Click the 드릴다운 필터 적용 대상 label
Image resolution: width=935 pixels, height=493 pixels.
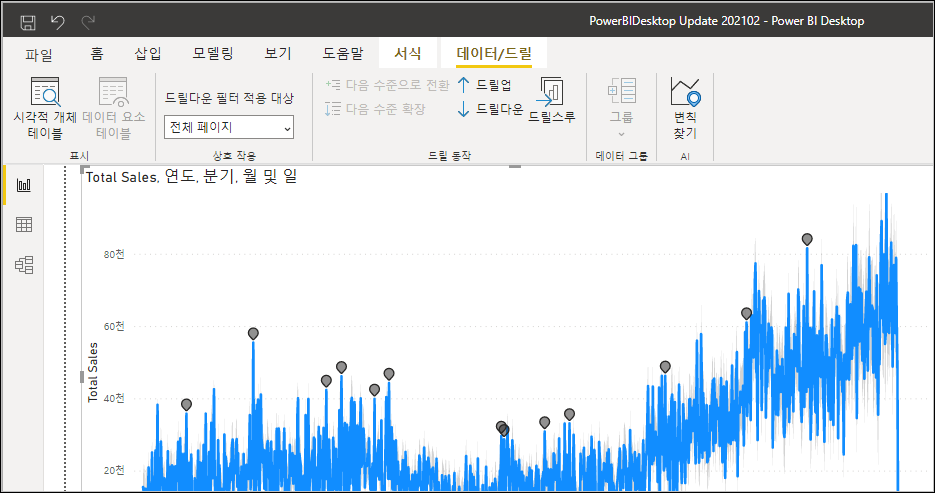(x=229, y=98)
